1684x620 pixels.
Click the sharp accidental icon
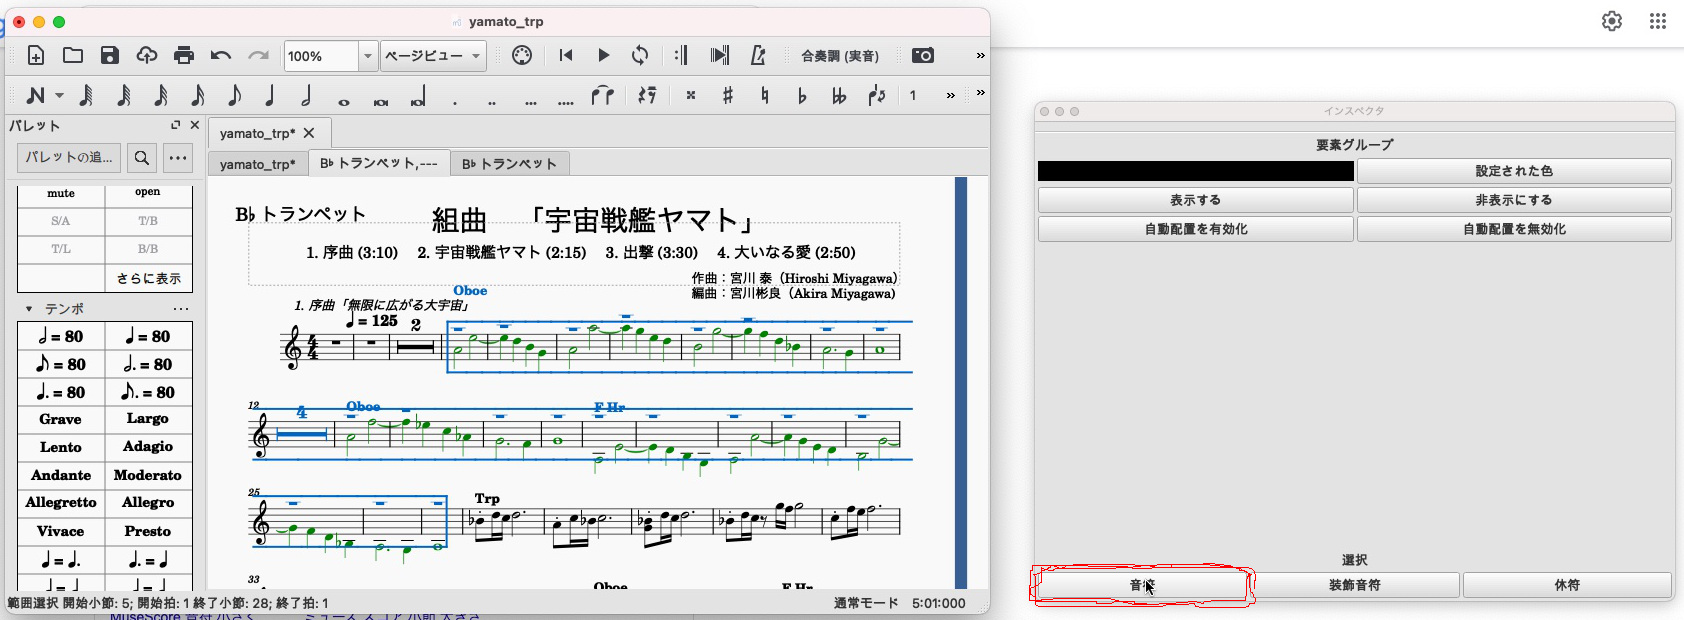point(728,96)
